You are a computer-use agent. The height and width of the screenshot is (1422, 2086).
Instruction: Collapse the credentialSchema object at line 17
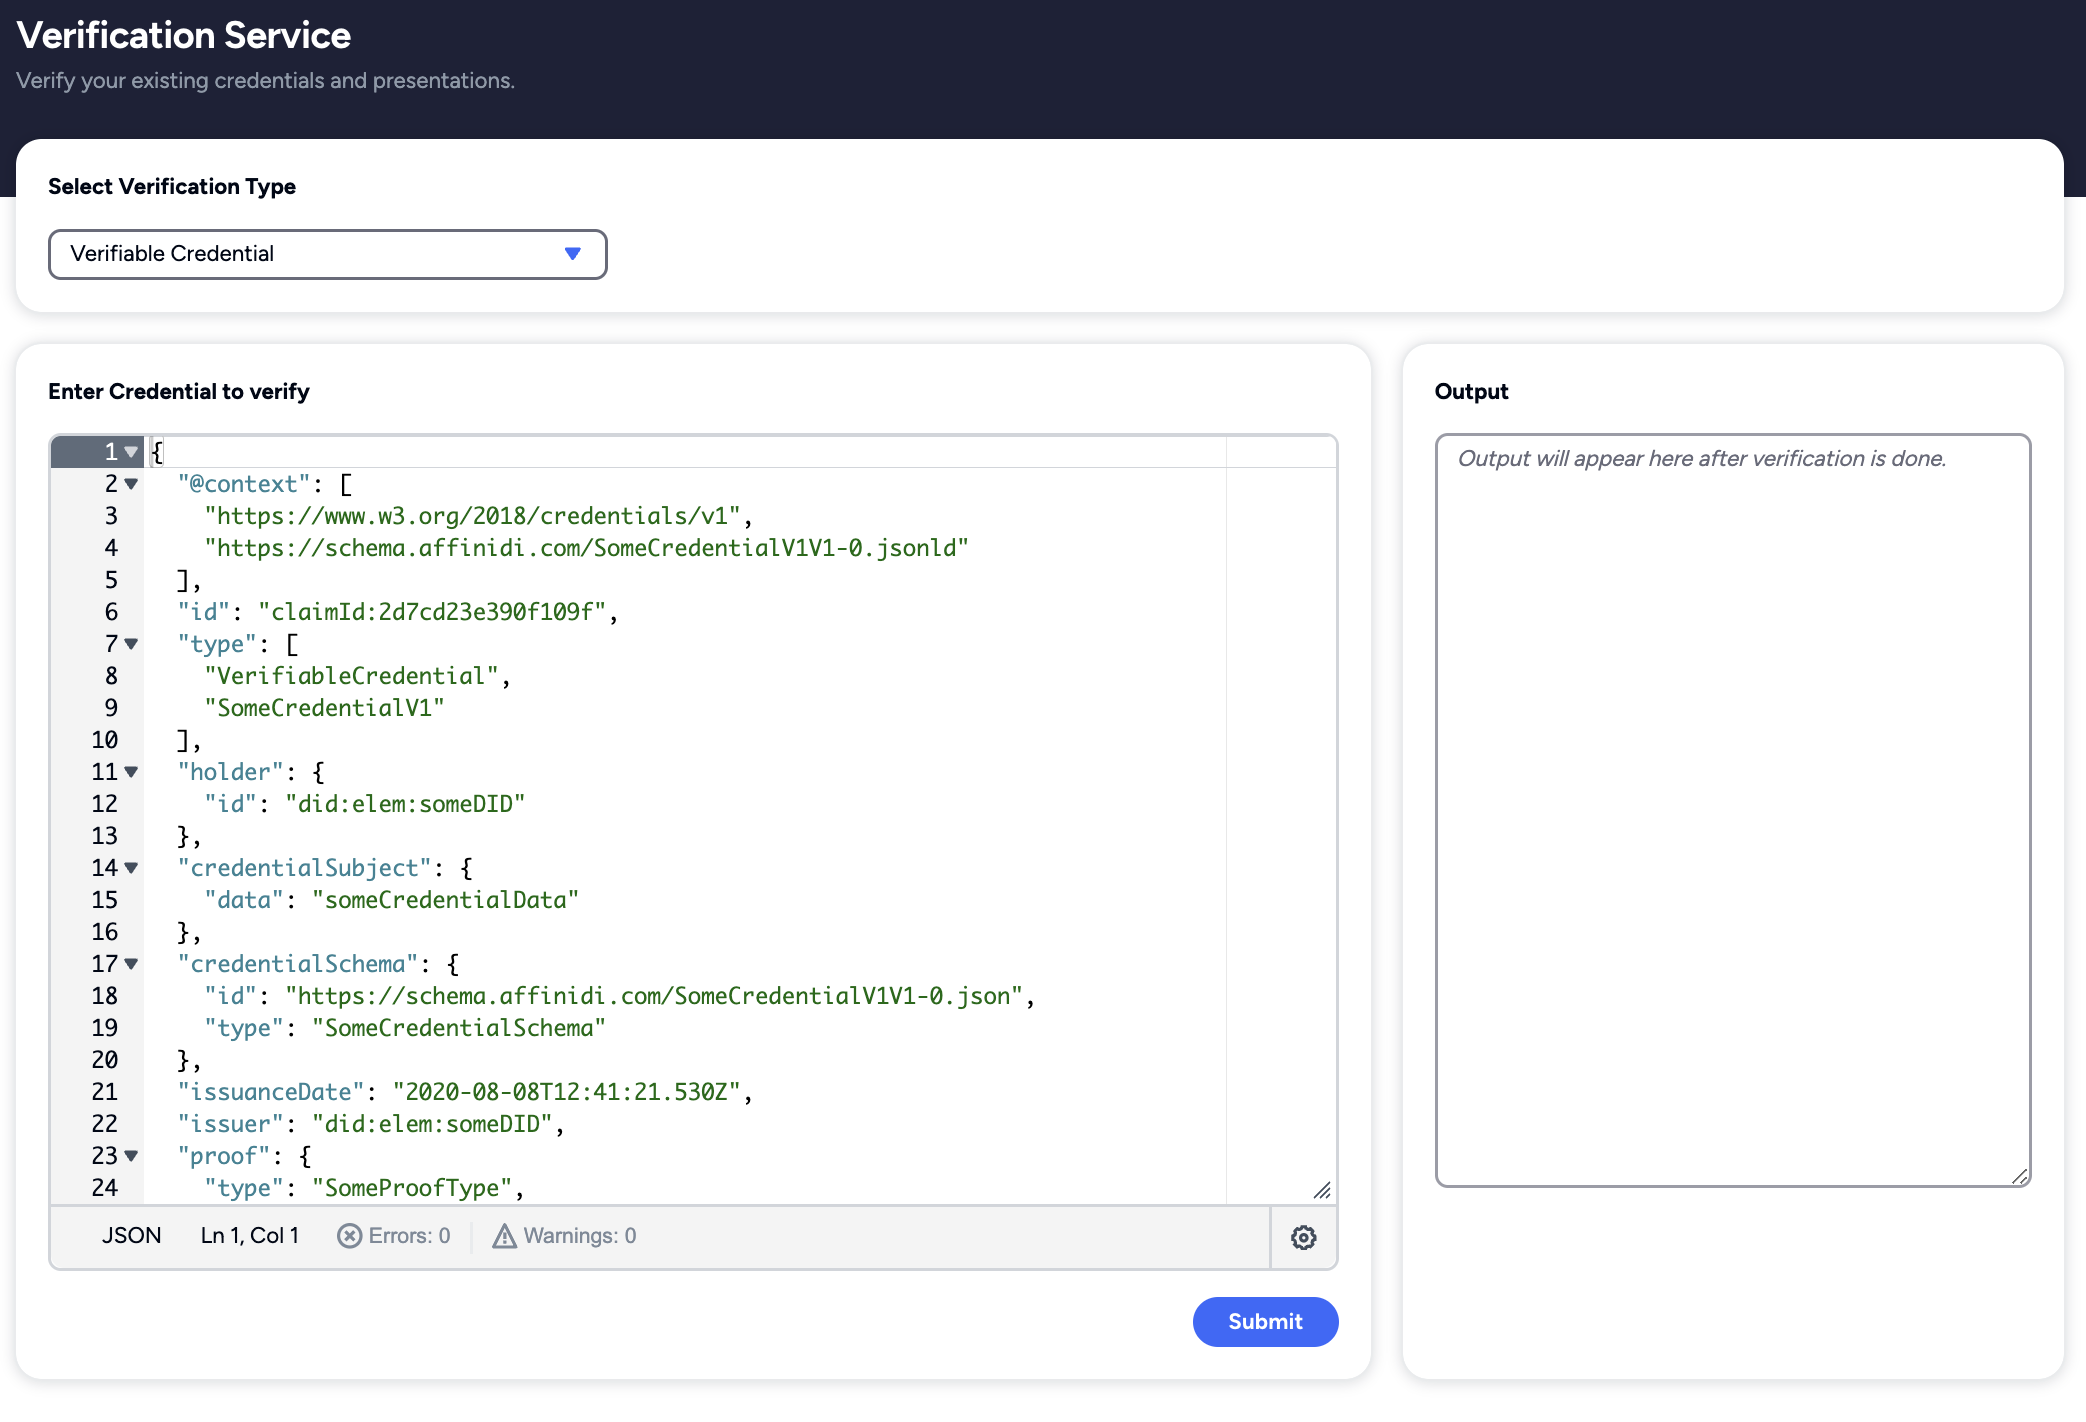(131, 964)
